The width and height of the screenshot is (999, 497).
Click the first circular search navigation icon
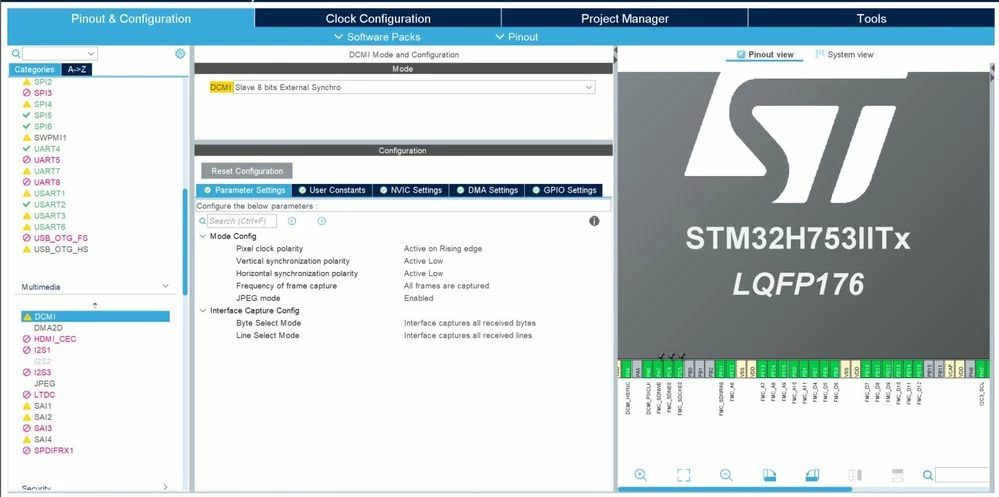[292, 221]
